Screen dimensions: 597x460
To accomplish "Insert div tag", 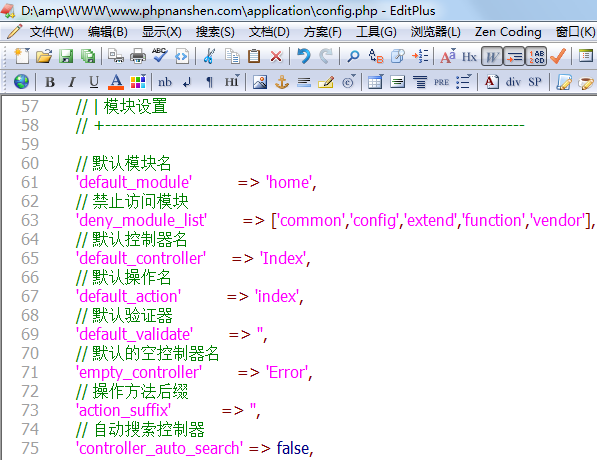I will [x=513, y=81].
